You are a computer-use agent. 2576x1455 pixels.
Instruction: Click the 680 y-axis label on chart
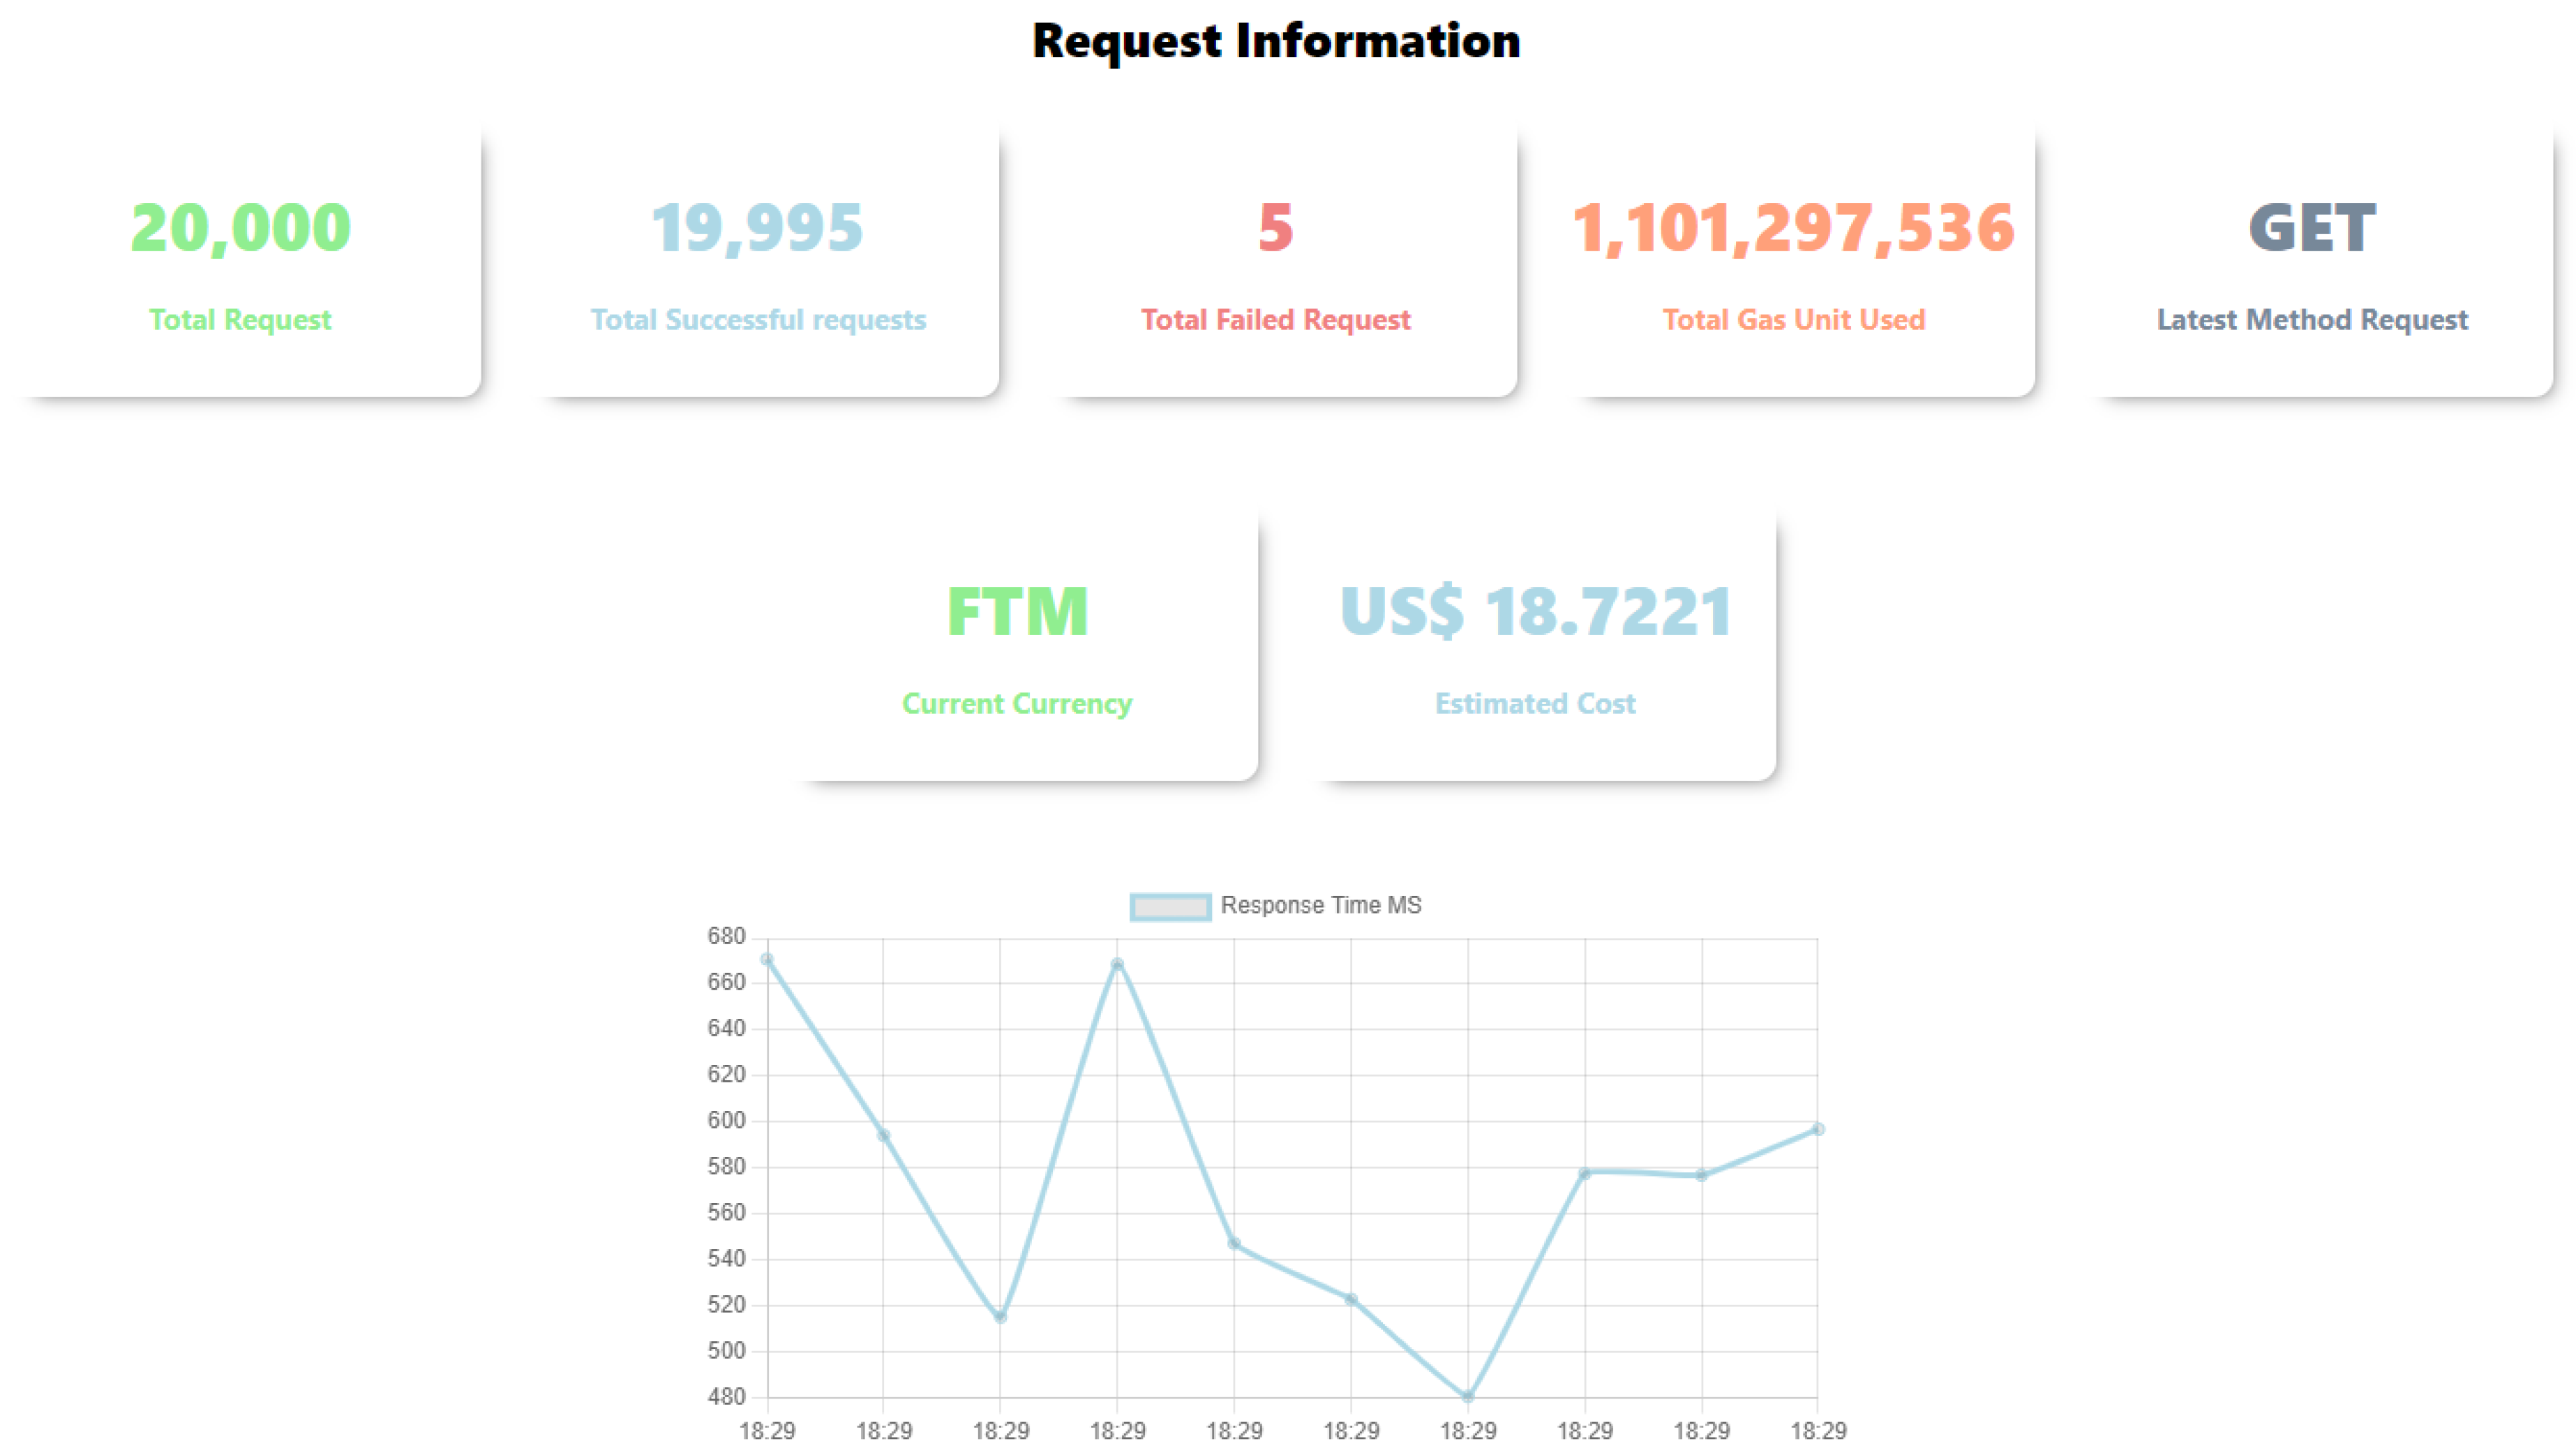tap(726, 937)
